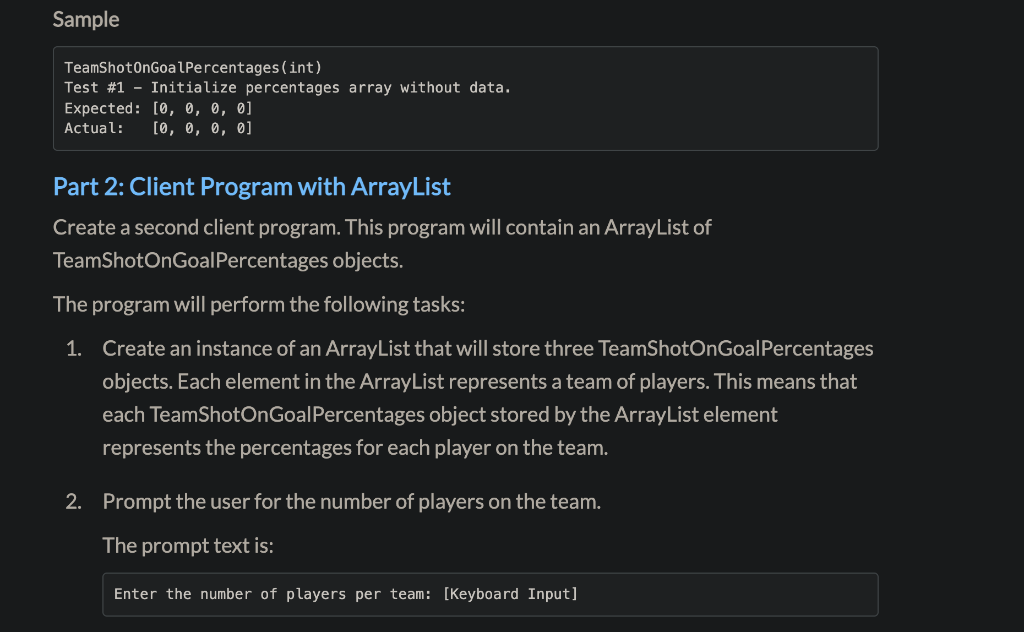The height and width of the screenshot is (632, 1024).
Task: Click the "Actual: [0, 0, 0, 0]" line
Action: point(158,129)
